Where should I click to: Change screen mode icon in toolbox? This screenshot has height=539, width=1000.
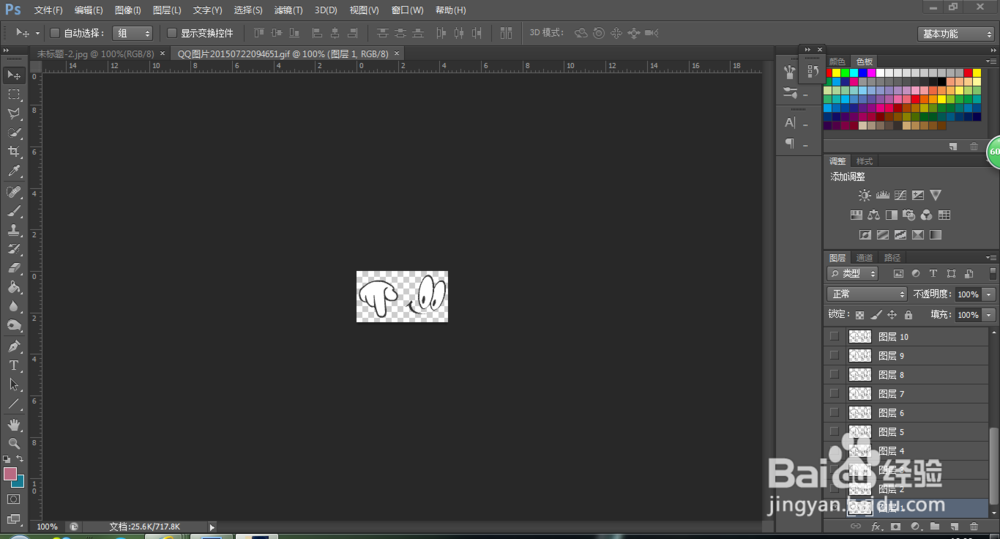(x=13, y=519)
